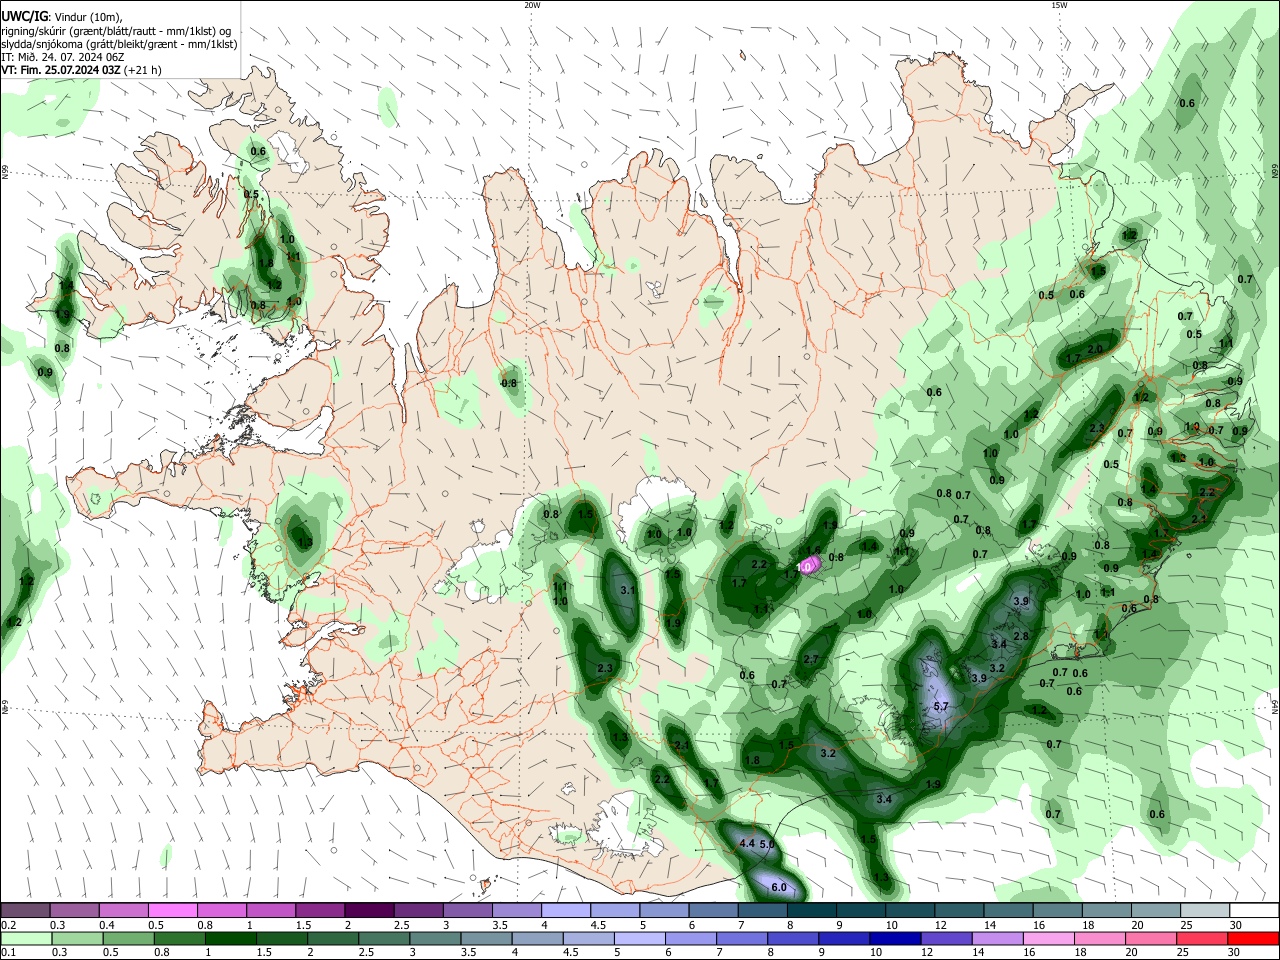Select the dark teal 8 snow legend swatch
The width and height of the screenshot is (1280, 960).
811,910
